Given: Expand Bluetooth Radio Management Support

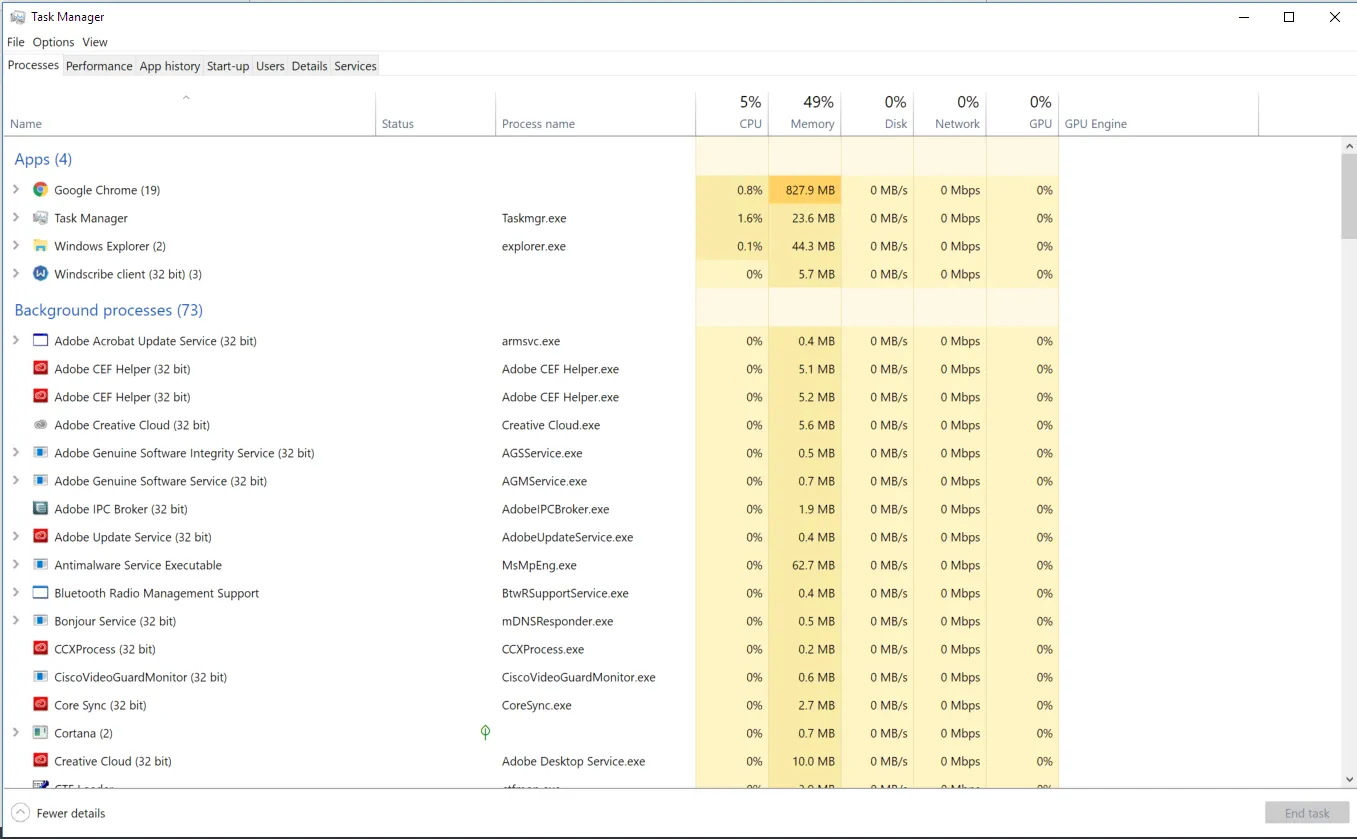Looking at the screenshot, I should (15, 592).
